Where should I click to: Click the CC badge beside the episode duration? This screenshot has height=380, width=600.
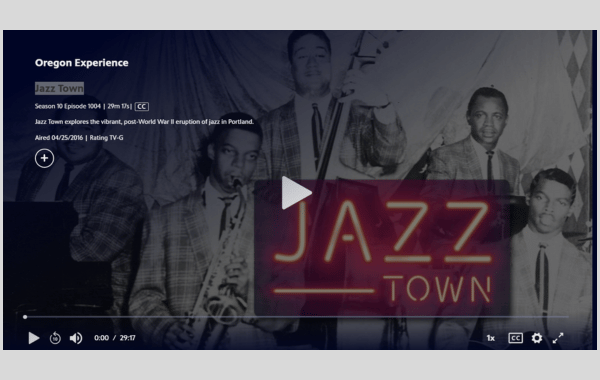coord(142,106)
